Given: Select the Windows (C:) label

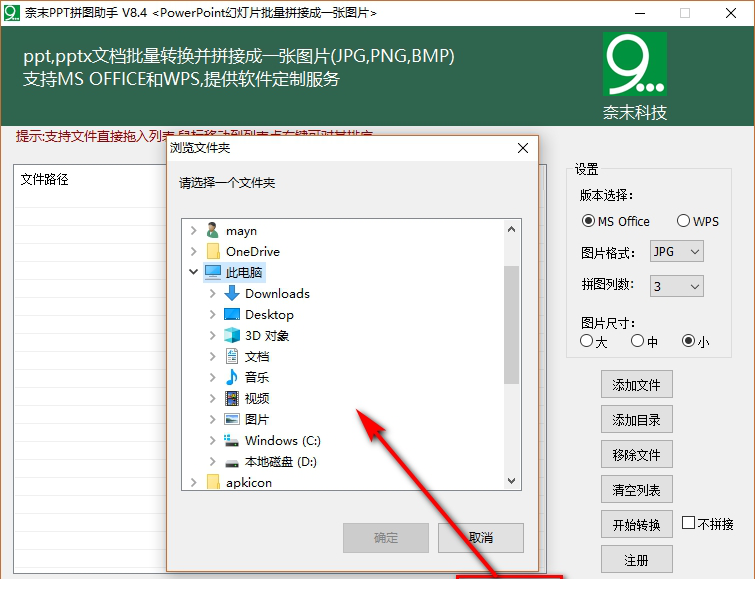Looking at the screenshot, I should point(283,440).
